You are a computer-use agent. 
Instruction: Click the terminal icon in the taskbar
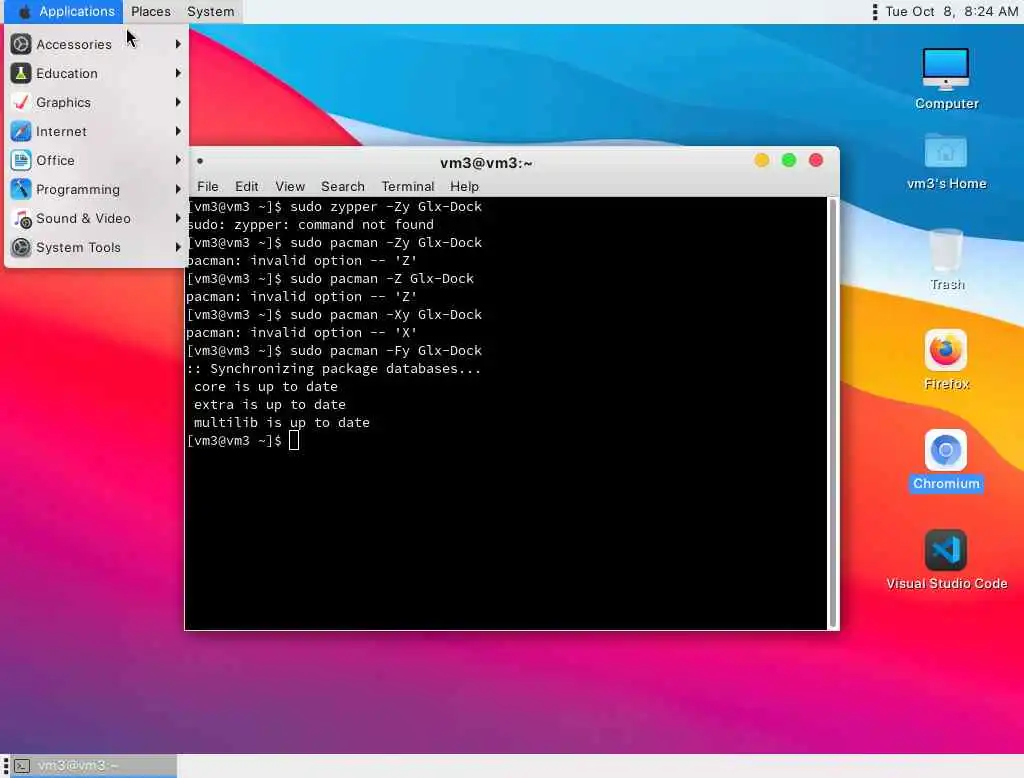coord(22,766)
